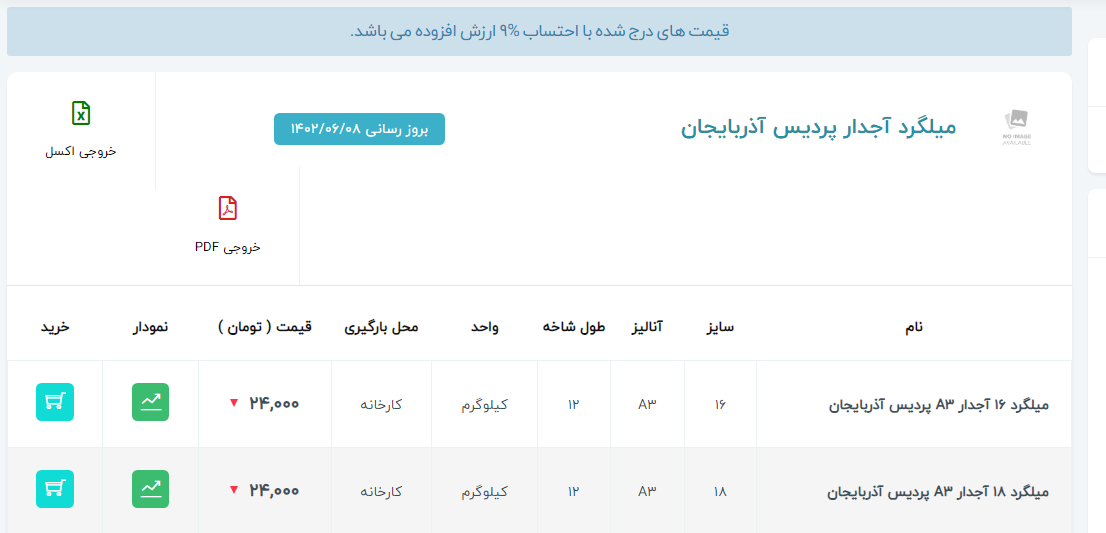Image resolution: width=1106 pixels, height=533 pixels.
Task: Open 'میلگرد ۱۶ آجدار A۳ پردیس آذربایجان' product
Action: pos(939,405)
